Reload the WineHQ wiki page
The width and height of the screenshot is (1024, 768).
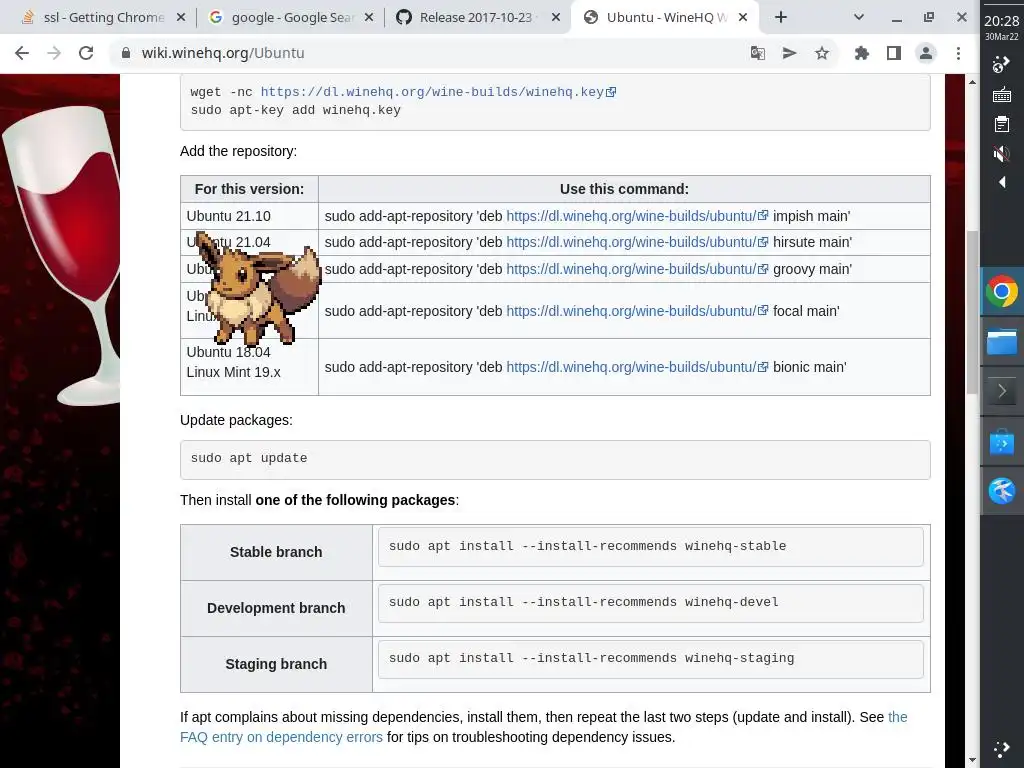coord(86,53)
